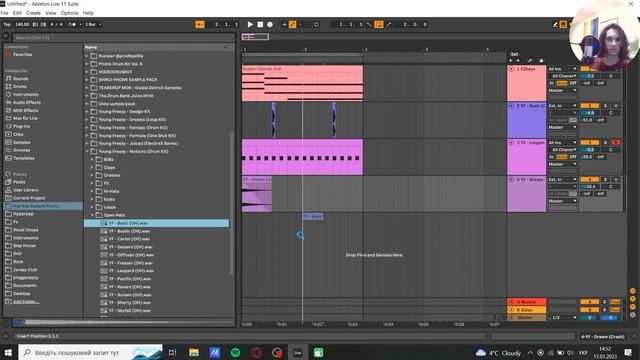The image size is (640, 360).
Task: Solo the 4 YF - Dream track
Action: click(x=605, y=180)
